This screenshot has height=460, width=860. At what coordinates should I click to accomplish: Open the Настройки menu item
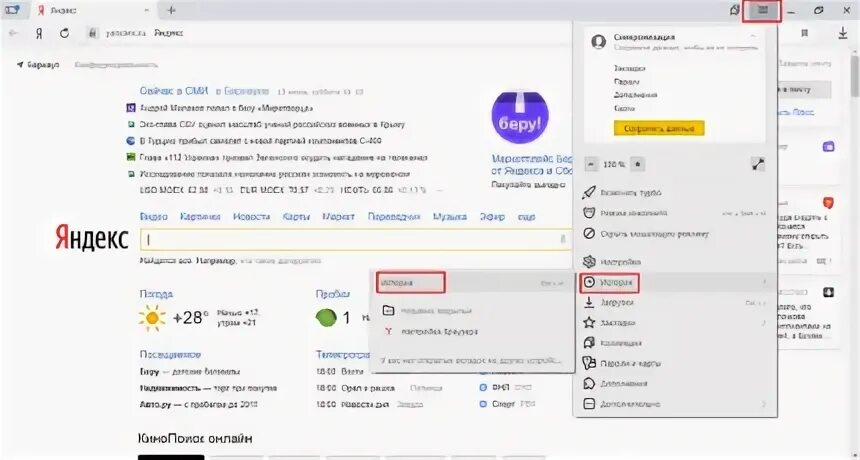coord(675,262)
